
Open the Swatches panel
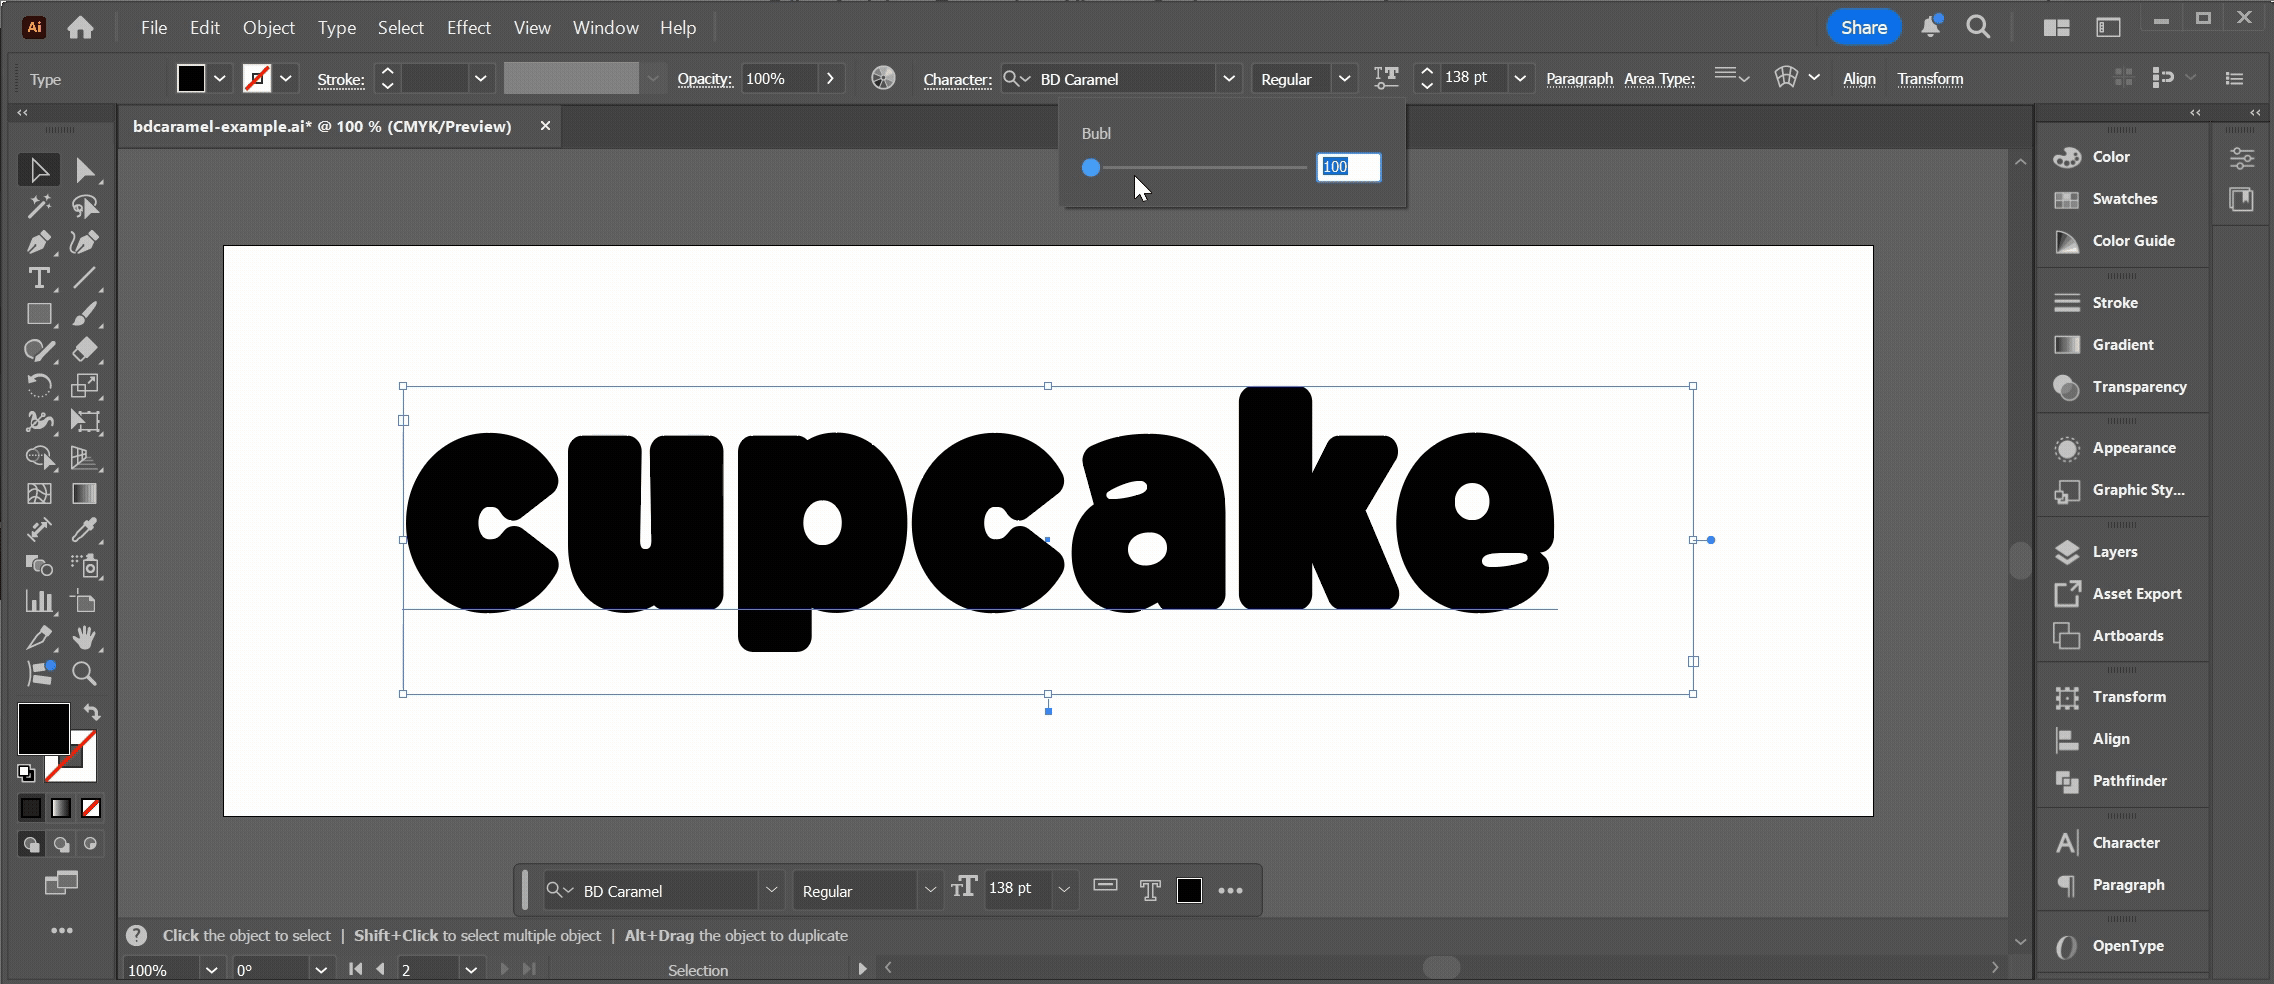click(2124, 199)
